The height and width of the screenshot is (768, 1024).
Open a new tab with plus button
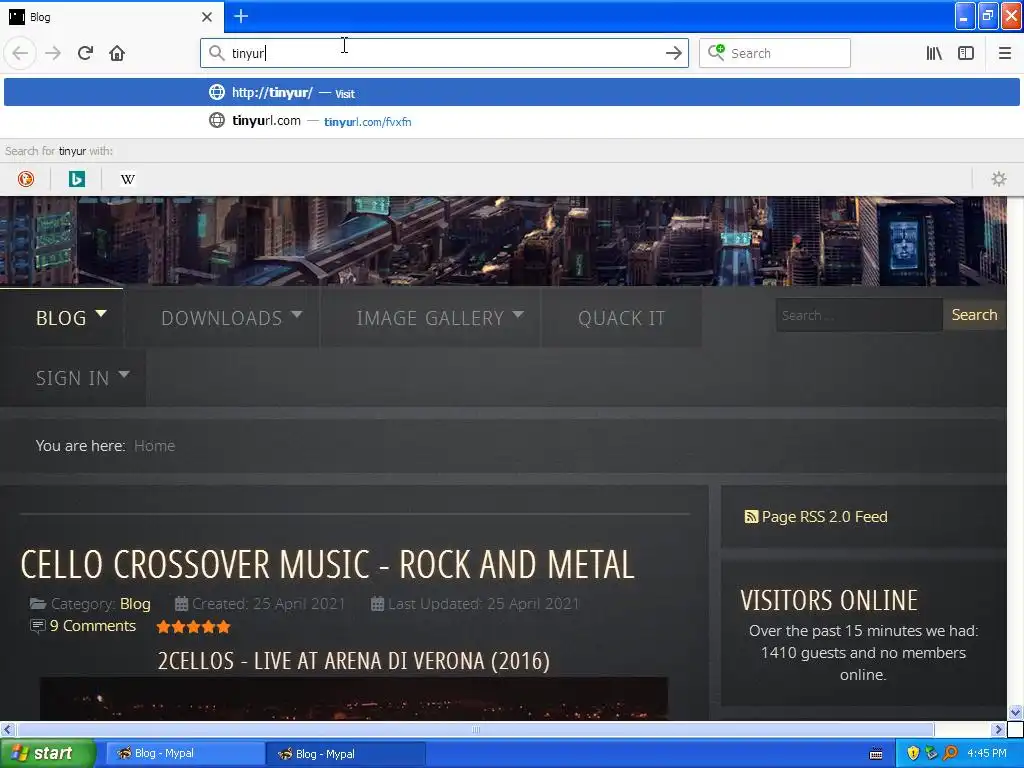click(x=241, y=16)
